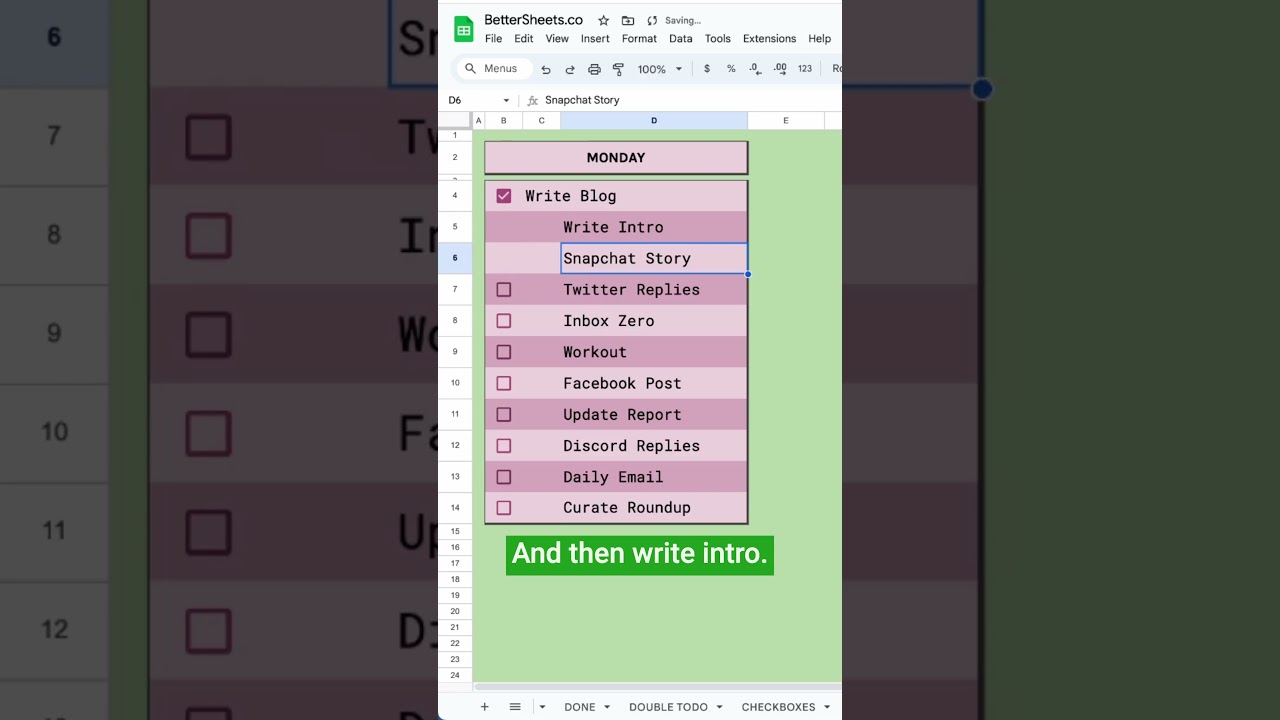
Task: Open the Edit menu
Action: point(524,39)
